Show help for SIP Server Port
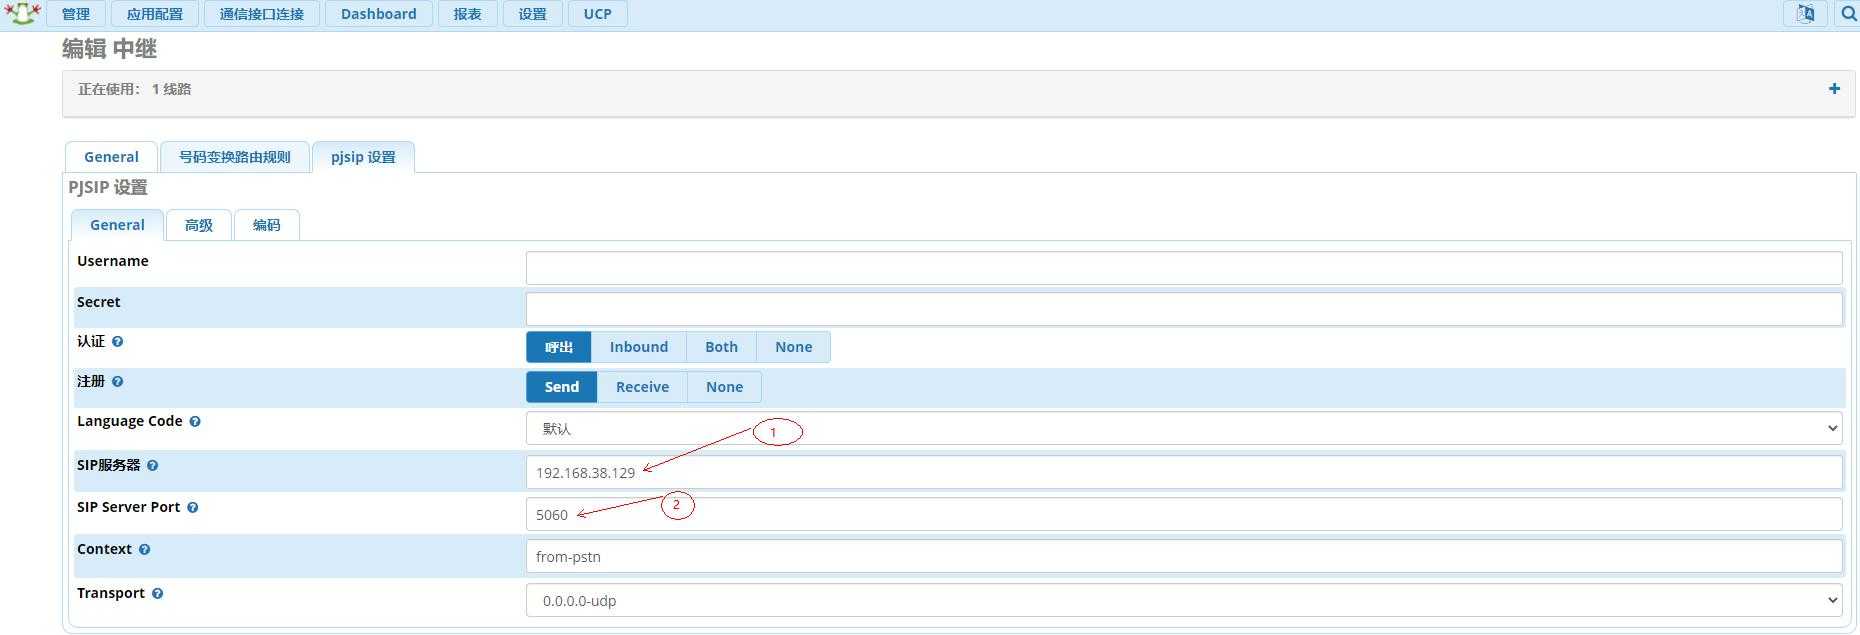This screenshot has width=1860, height=635. [193, 507]
